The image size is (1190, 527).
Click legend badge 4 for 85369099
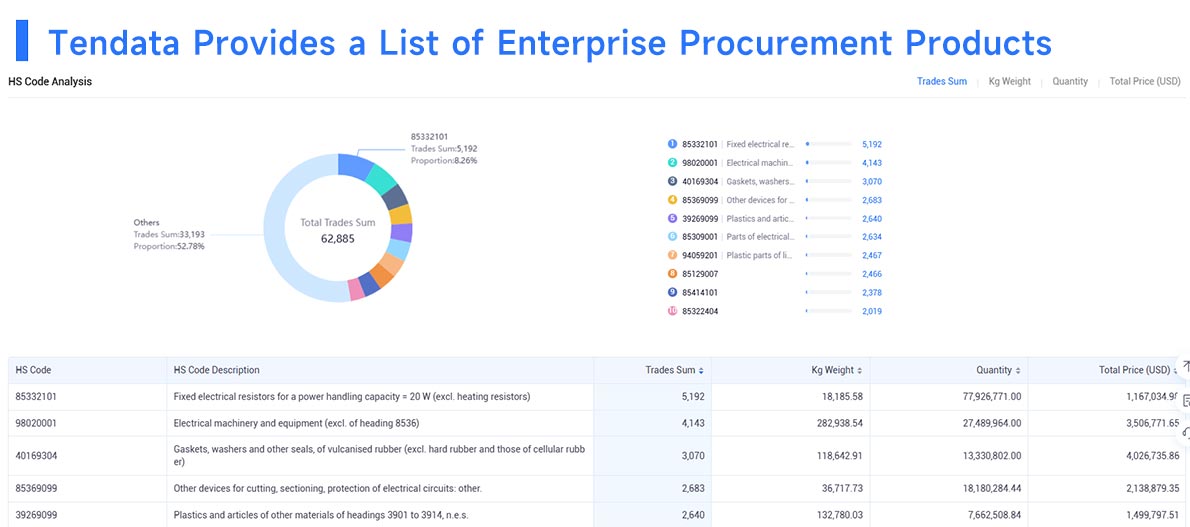(672, 200)
